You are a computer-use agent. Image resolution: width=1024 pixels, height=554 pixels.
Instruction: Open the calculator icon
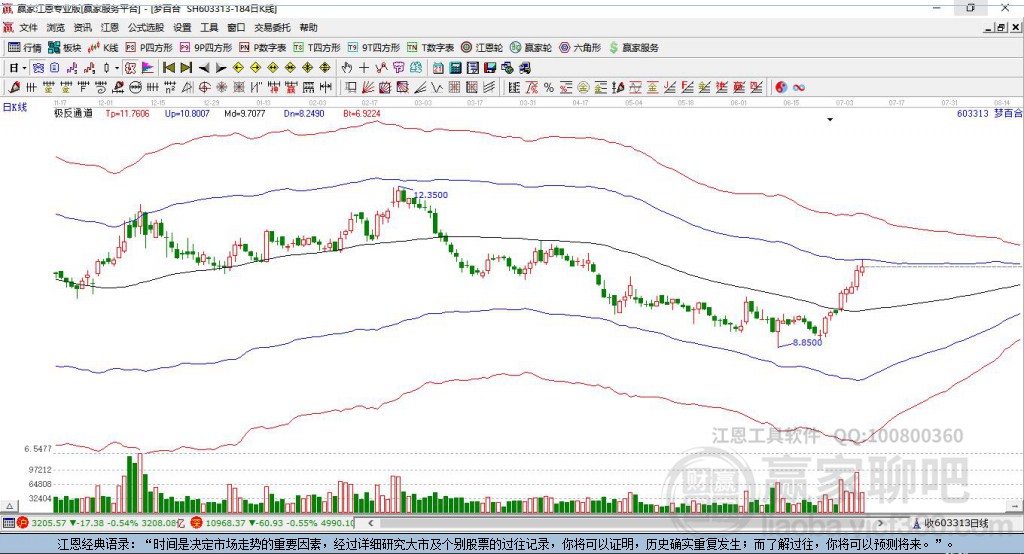pyautogui.click(x=455, y=68)
